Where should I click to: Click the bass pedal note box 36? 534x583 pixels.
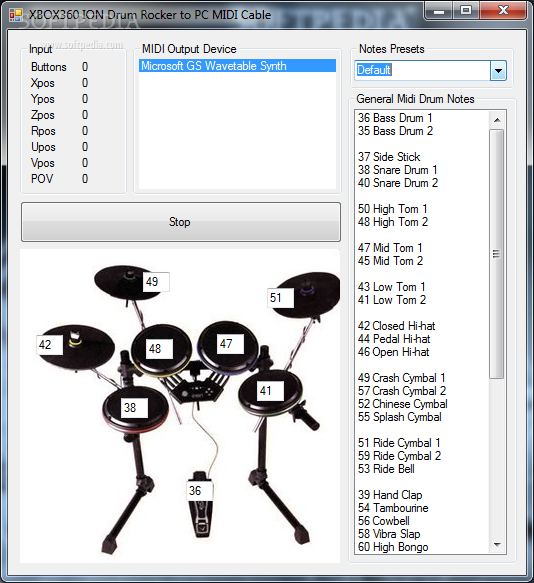click(x=199, y=491)
